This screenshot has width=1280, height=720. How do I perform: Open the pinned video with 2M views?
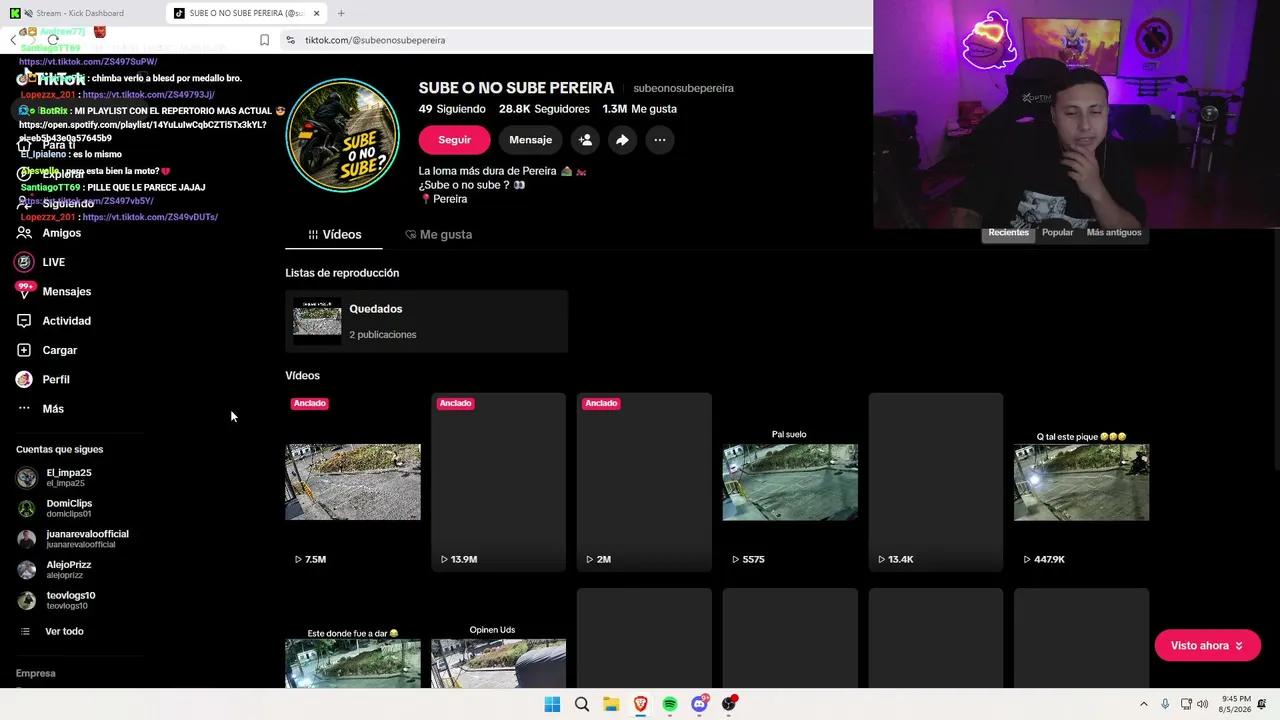click(644, 482)
